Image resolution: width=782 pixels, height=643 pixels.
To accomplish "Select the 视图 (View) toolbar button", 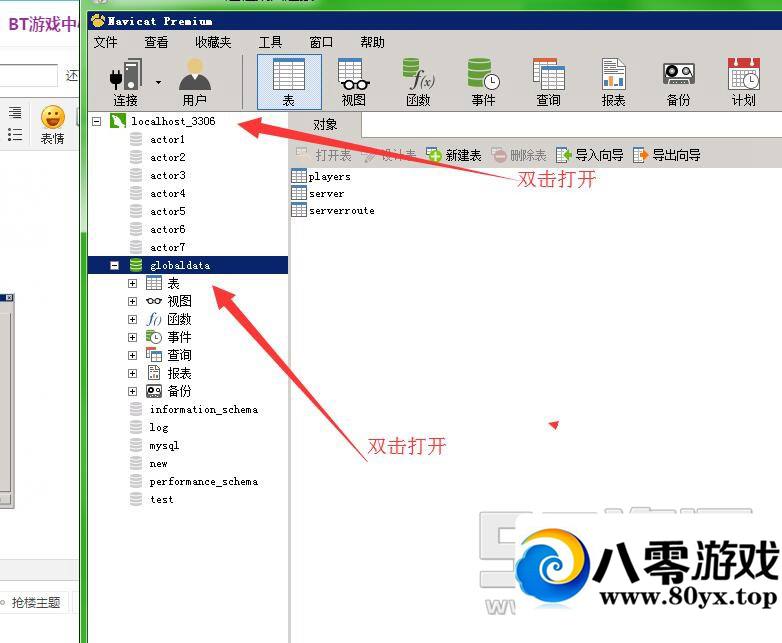I will (x=354, y=82).
